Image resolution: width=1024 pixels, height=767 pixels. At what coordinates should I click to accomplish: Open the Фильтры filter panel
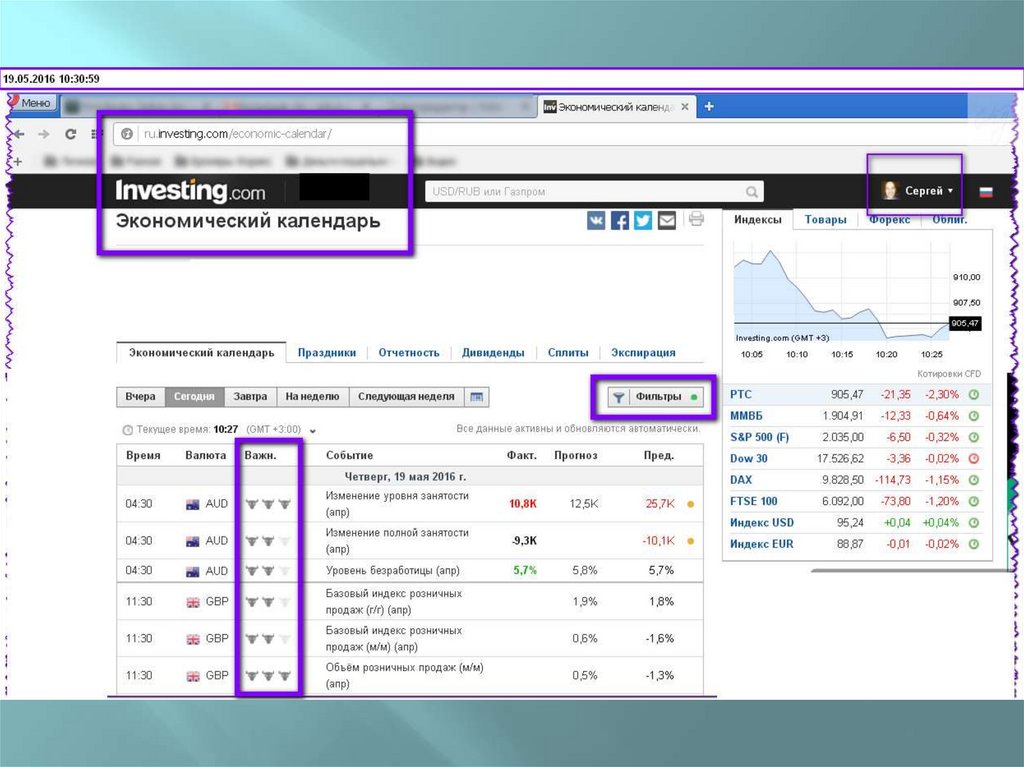tap(655, 397)
